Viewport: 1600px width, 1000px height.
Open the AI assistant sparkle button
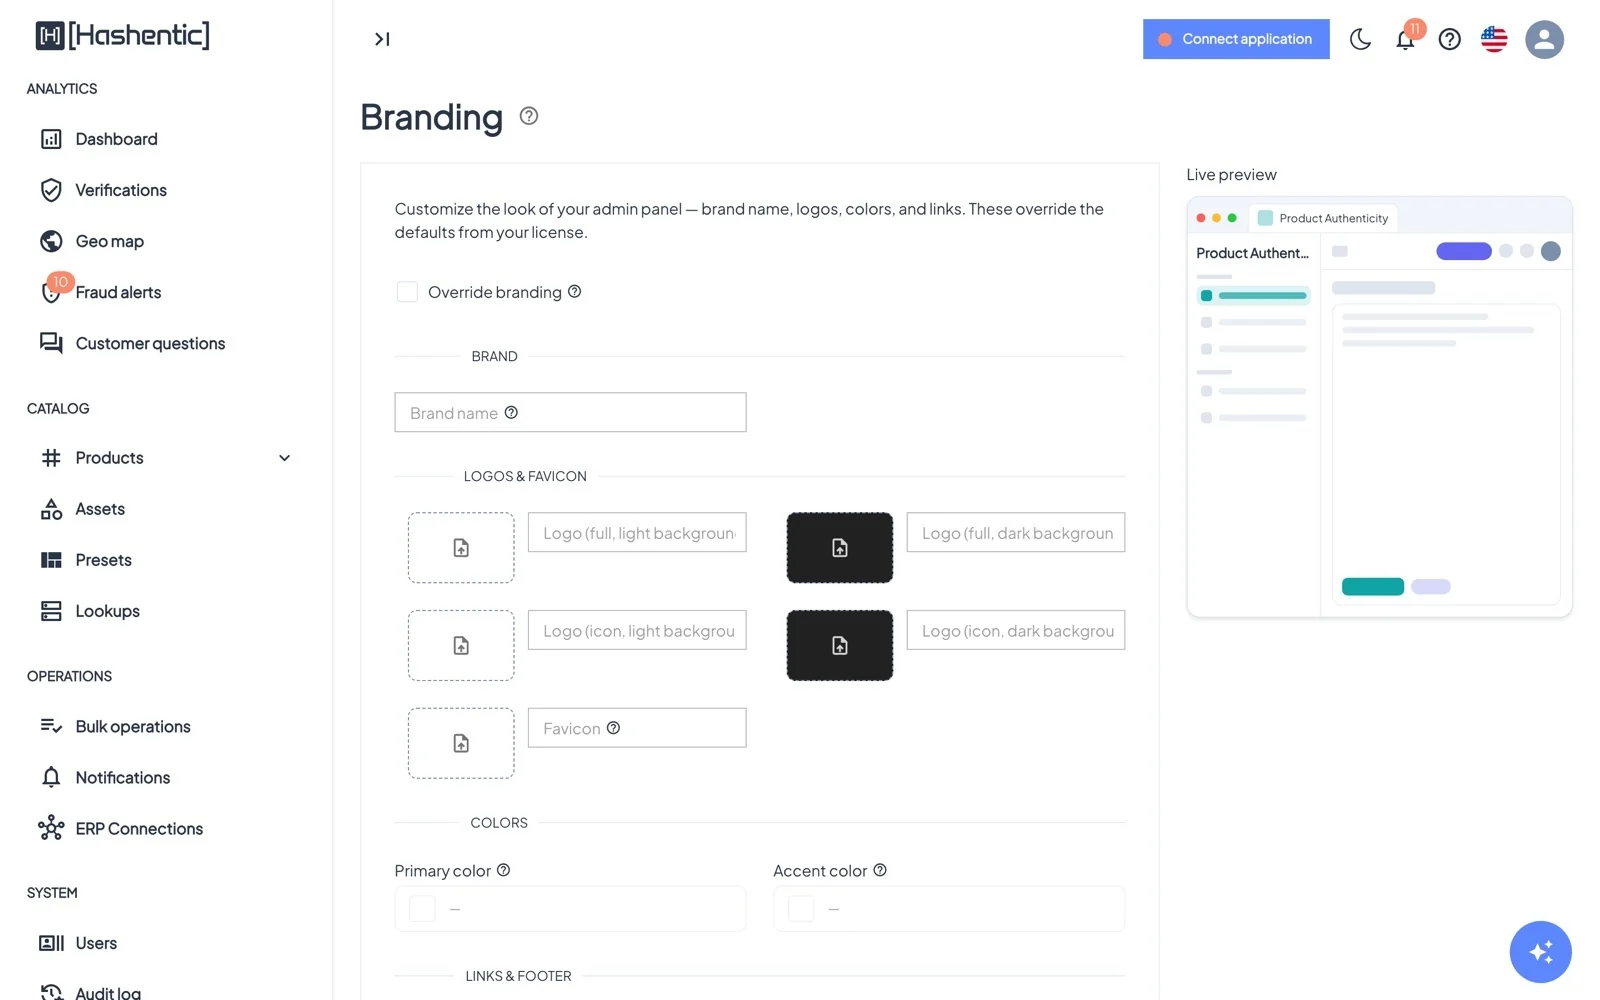(1540, 952)
